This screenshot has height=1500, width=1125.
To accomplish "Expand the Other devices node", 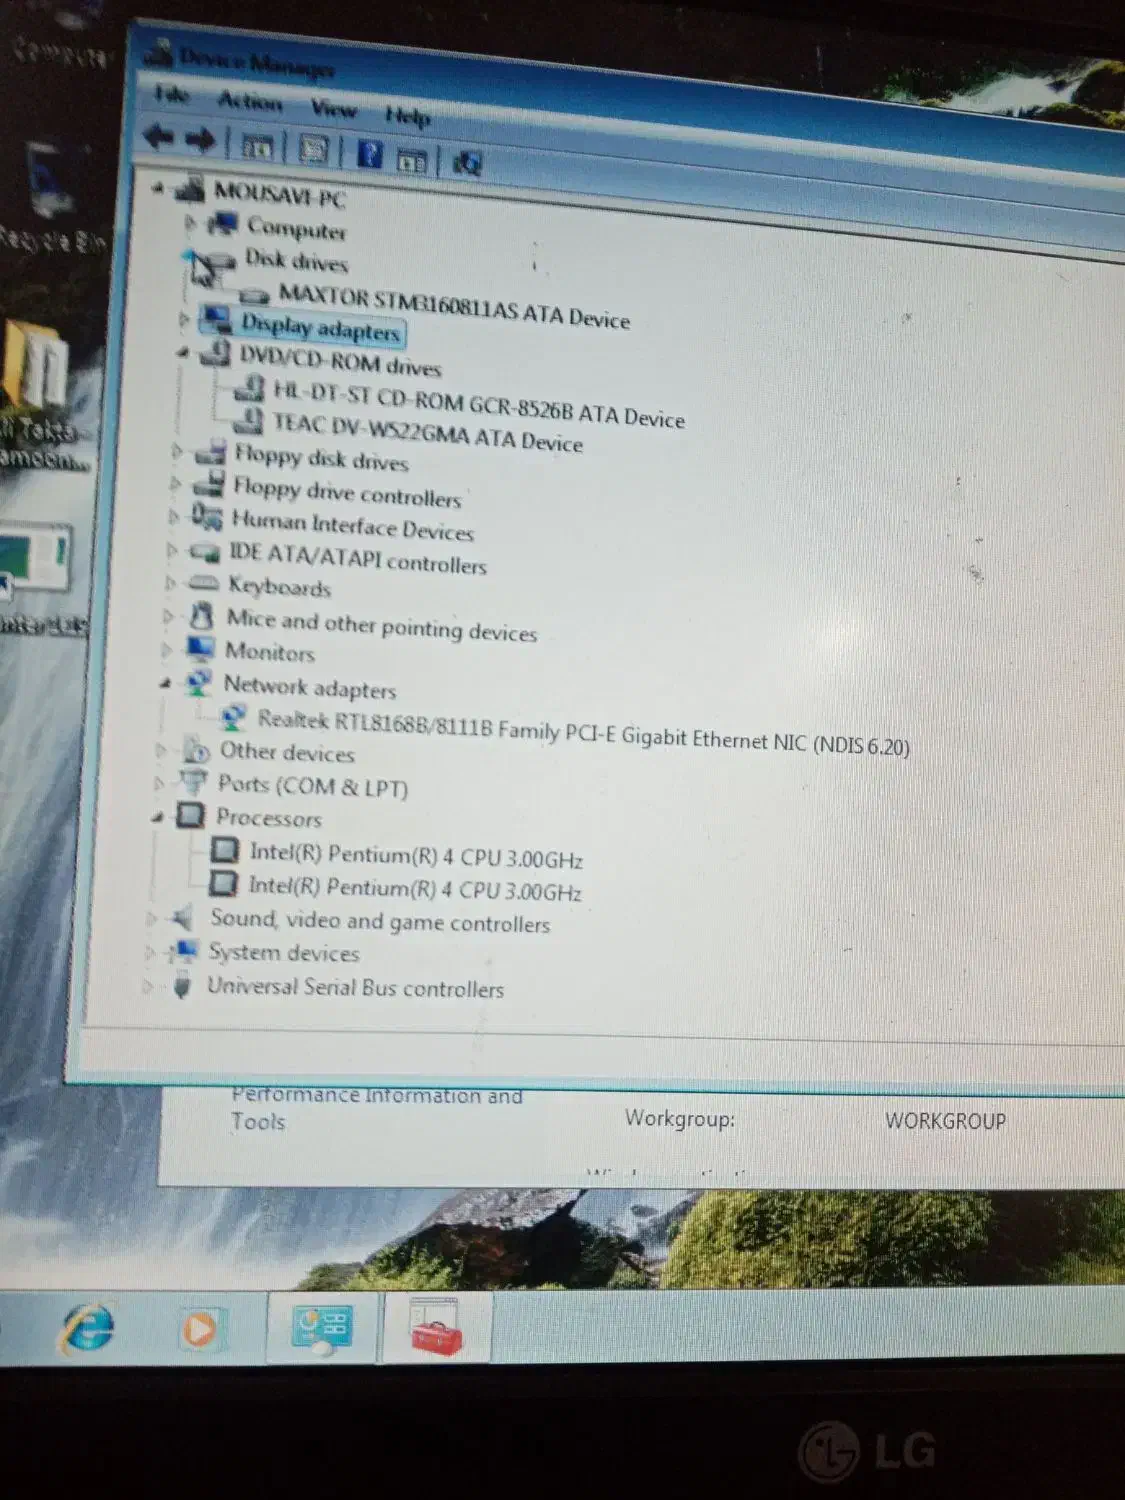I will click(x=160, y=749).
